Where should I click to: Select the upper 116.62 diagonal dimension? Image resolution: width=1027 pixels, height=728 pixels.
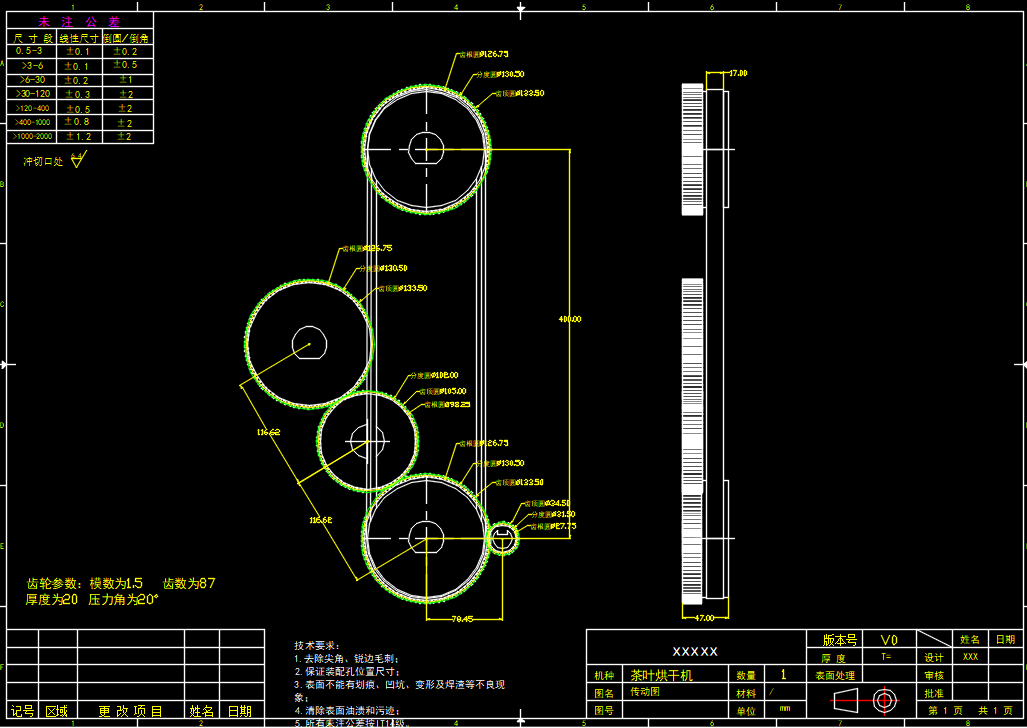point(269,432)
